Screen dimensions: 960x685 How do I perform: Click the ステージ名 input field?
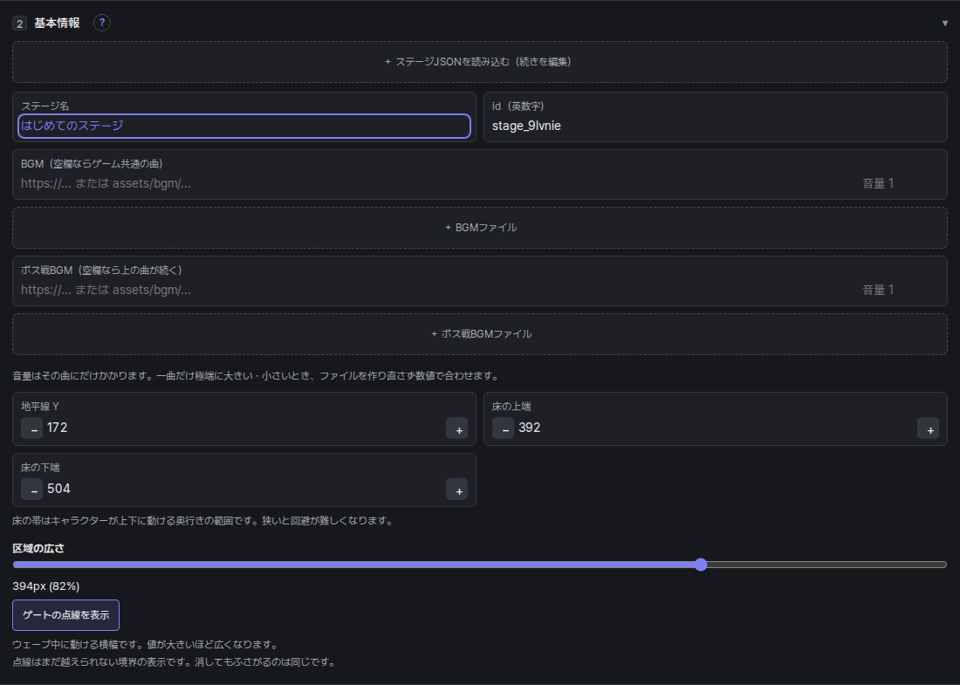(244, 125)
